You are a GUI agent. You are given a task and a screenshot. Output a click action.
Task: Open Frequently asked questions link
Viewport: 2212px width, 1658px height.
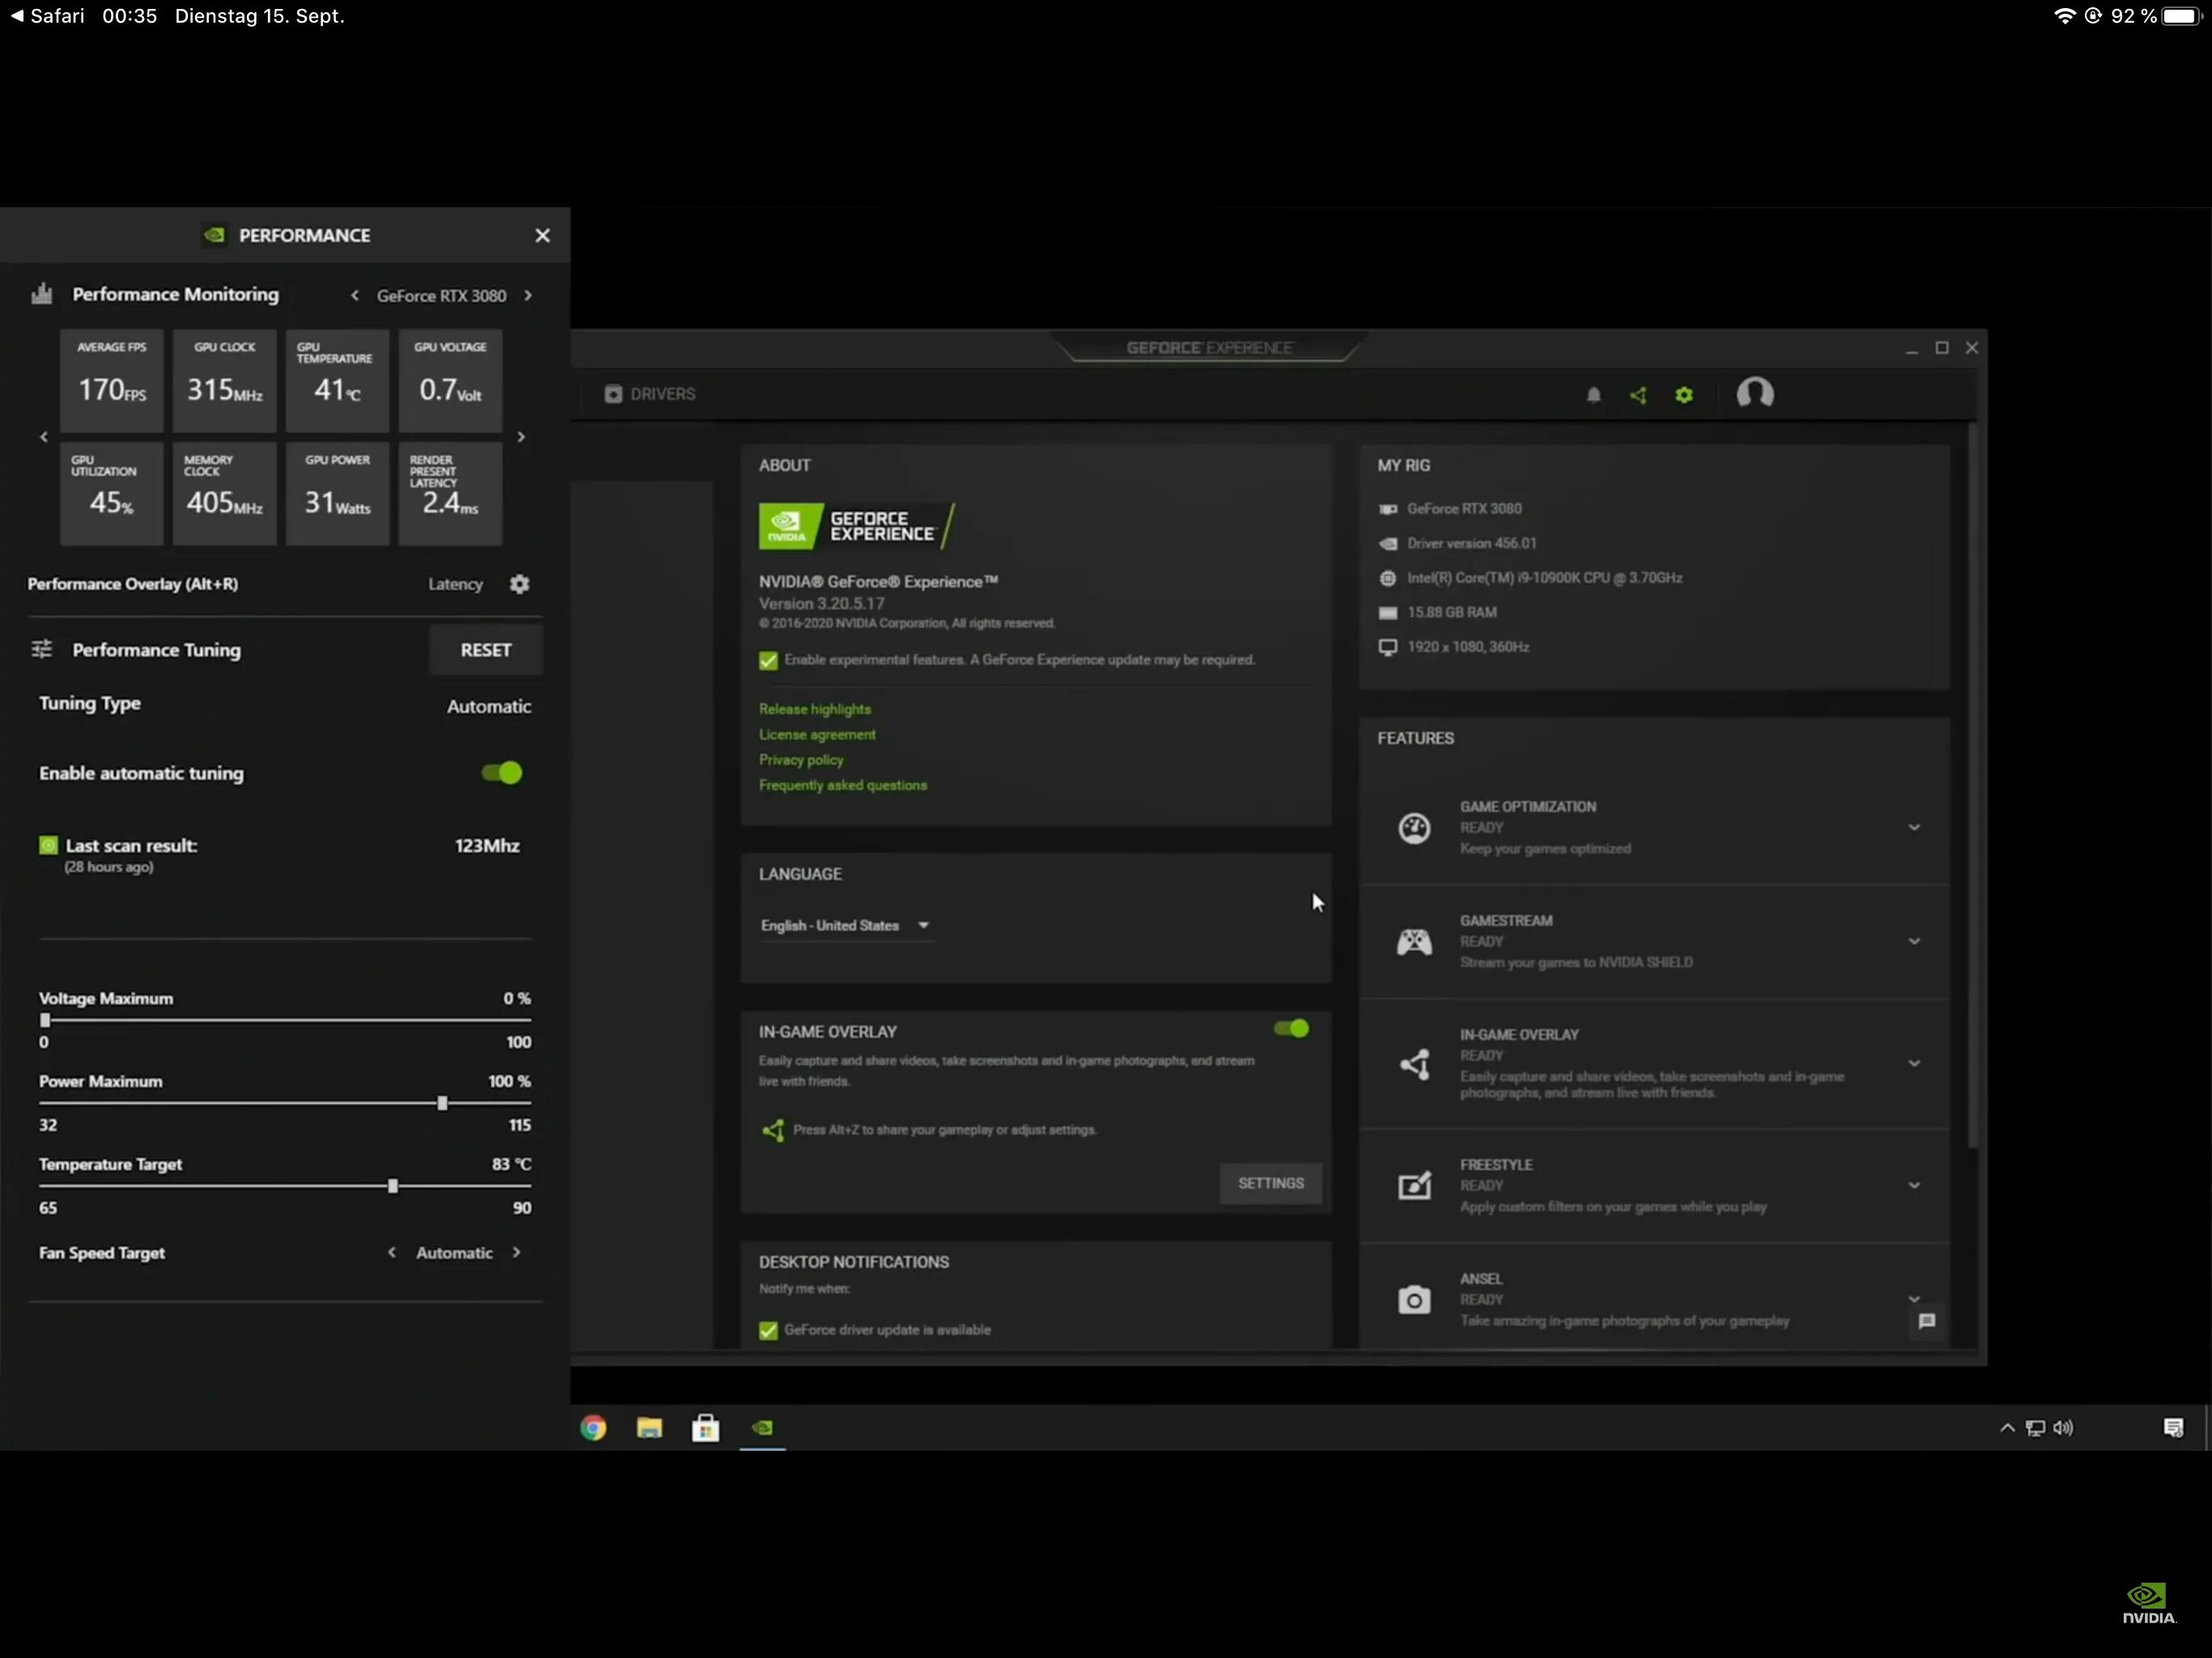pos(843,785)
